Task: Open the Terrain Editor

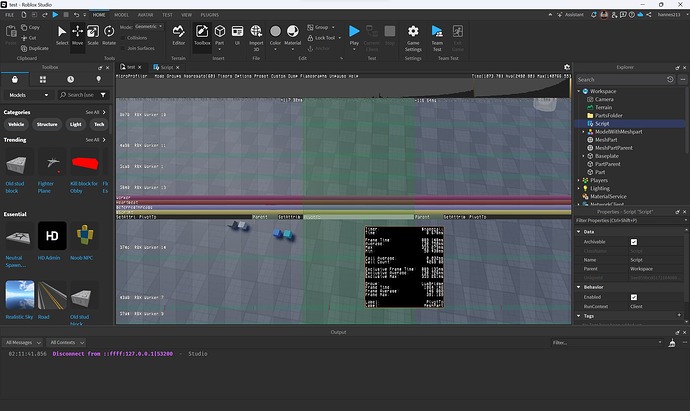Action: (178, 35)
